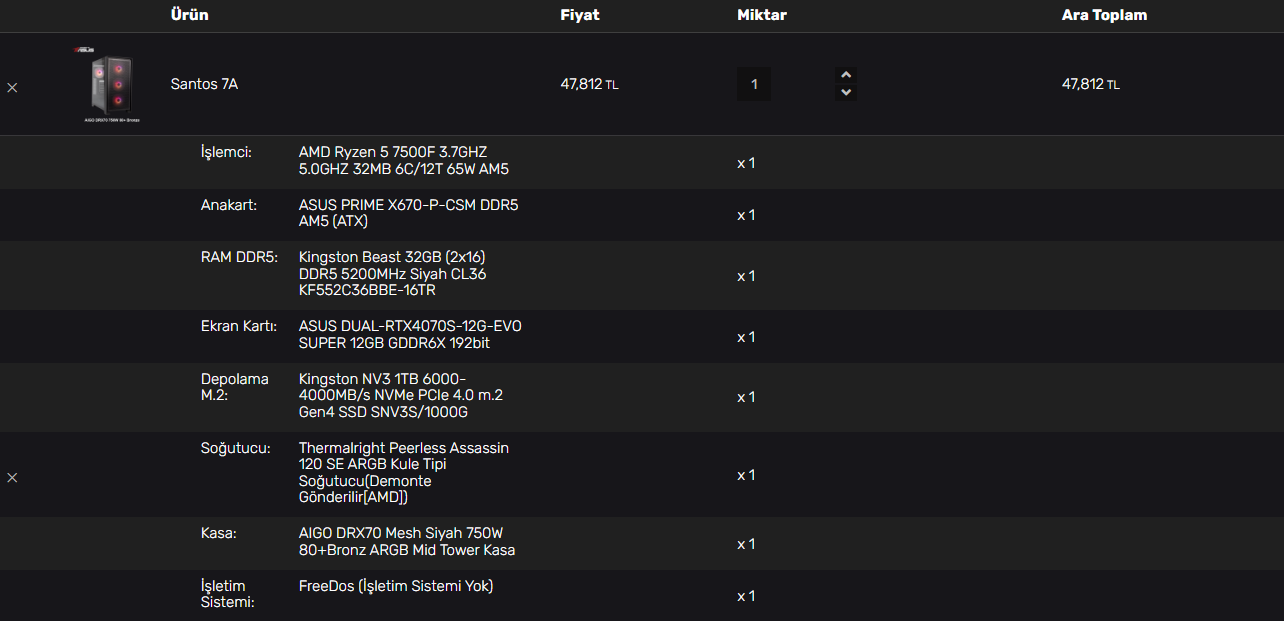
Task: Click the FreeDos operating system entry
Action: (395, 586)
